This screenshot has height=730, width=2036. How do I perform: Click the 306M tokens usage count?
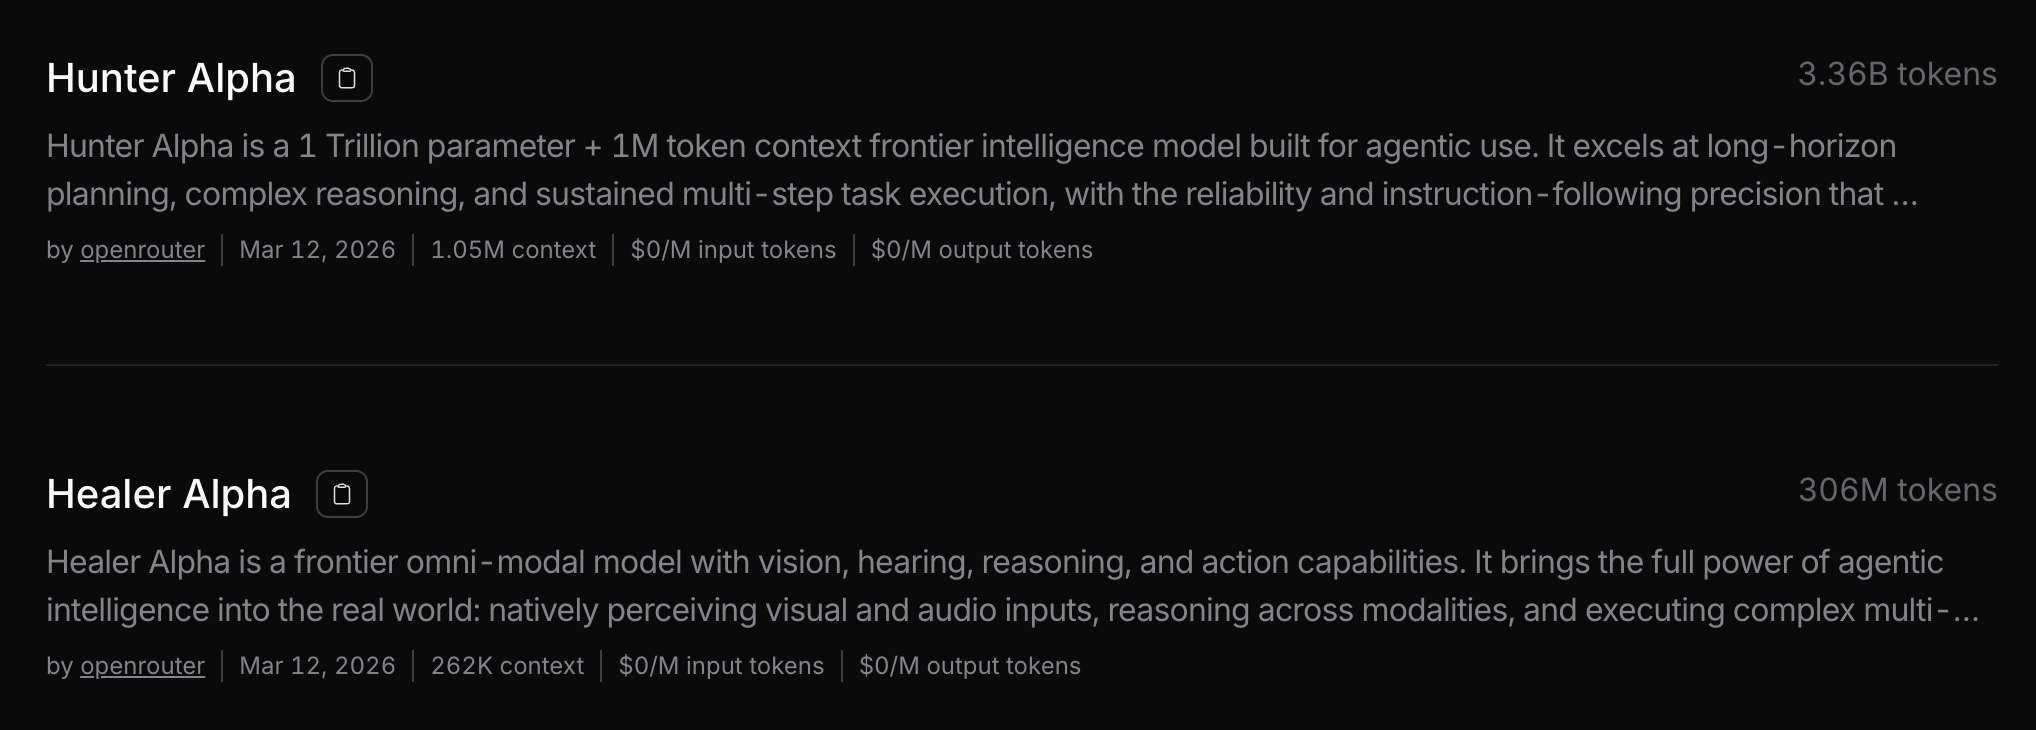pyautogui.click(x=1896, y=490)
